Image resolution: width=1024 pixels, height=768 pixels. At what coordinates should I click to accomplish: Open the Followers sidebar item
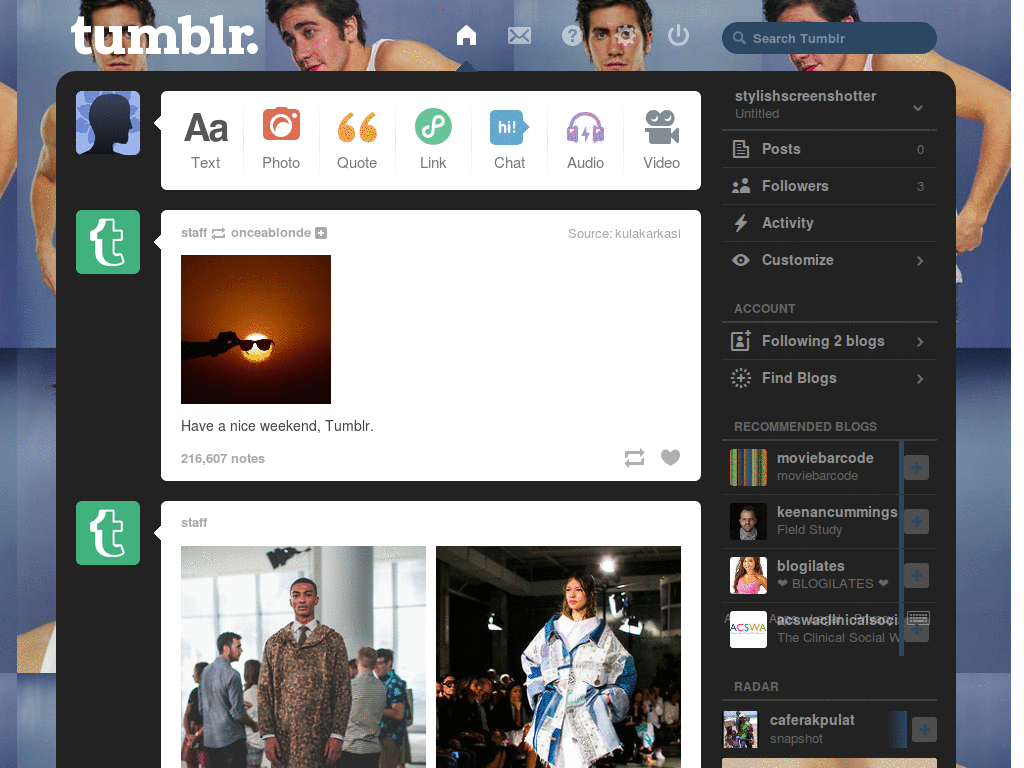pos(829,186)
